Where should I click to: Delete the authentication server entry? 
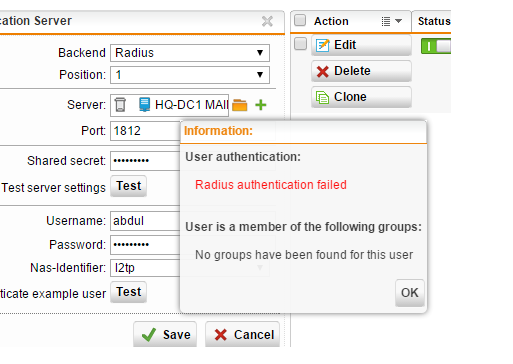(x=361, y=71)
